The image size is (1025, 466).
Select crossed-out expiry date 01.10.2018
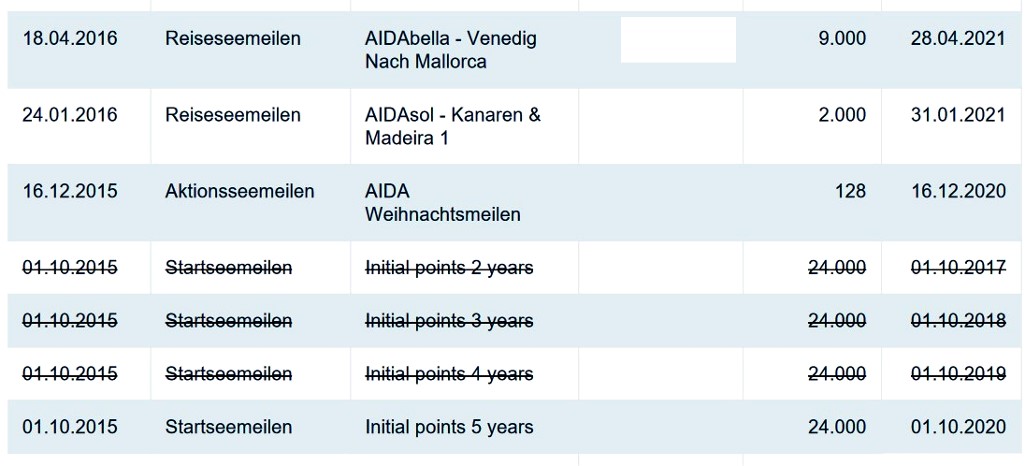tap(958, 321)
